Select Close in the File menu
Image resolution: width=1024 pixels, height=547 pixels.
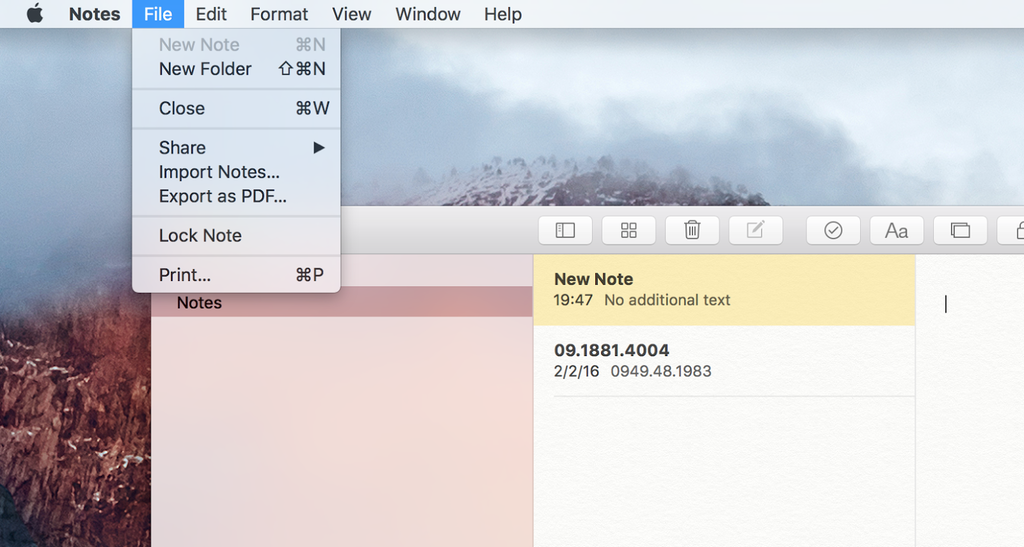pyautogui.click(x=236, y=108)
